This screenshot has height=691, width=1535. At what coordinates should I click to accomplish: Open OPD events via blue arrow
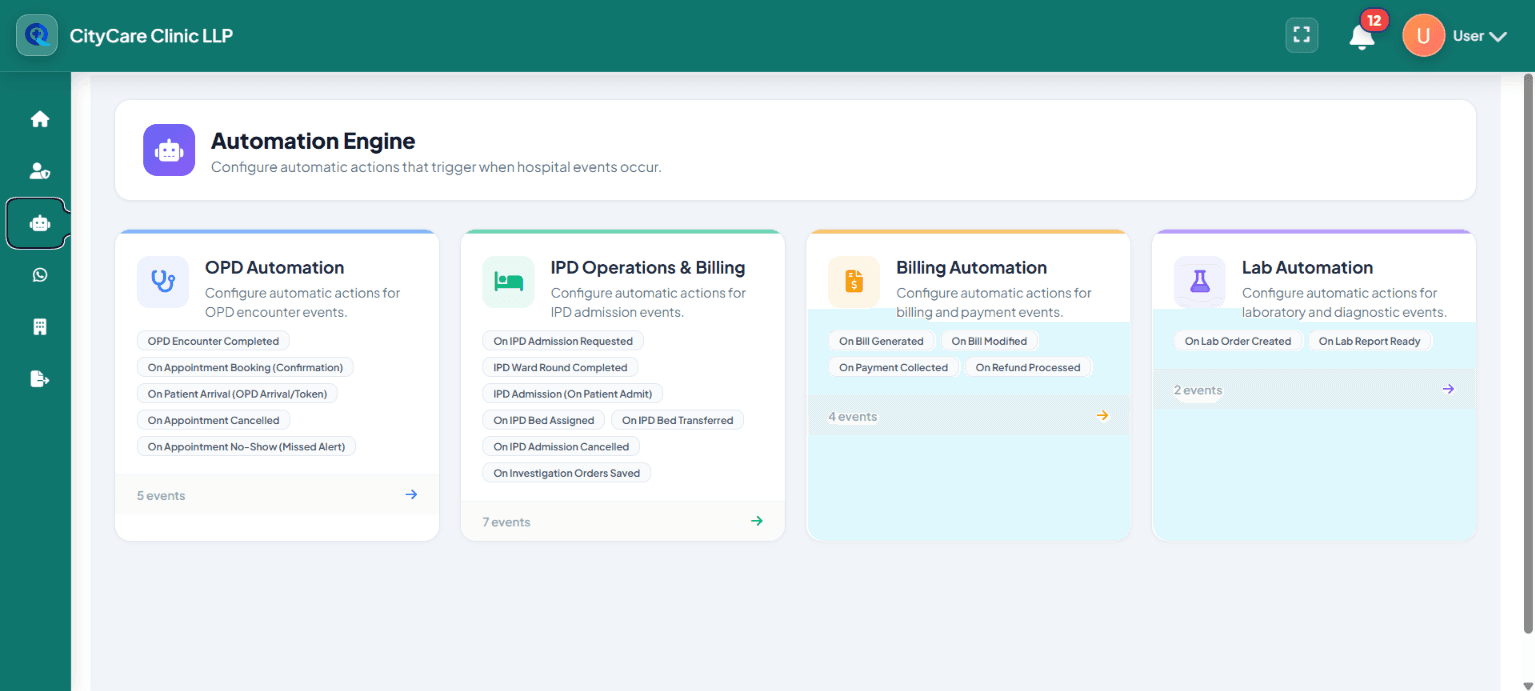[x=411, y=494]
